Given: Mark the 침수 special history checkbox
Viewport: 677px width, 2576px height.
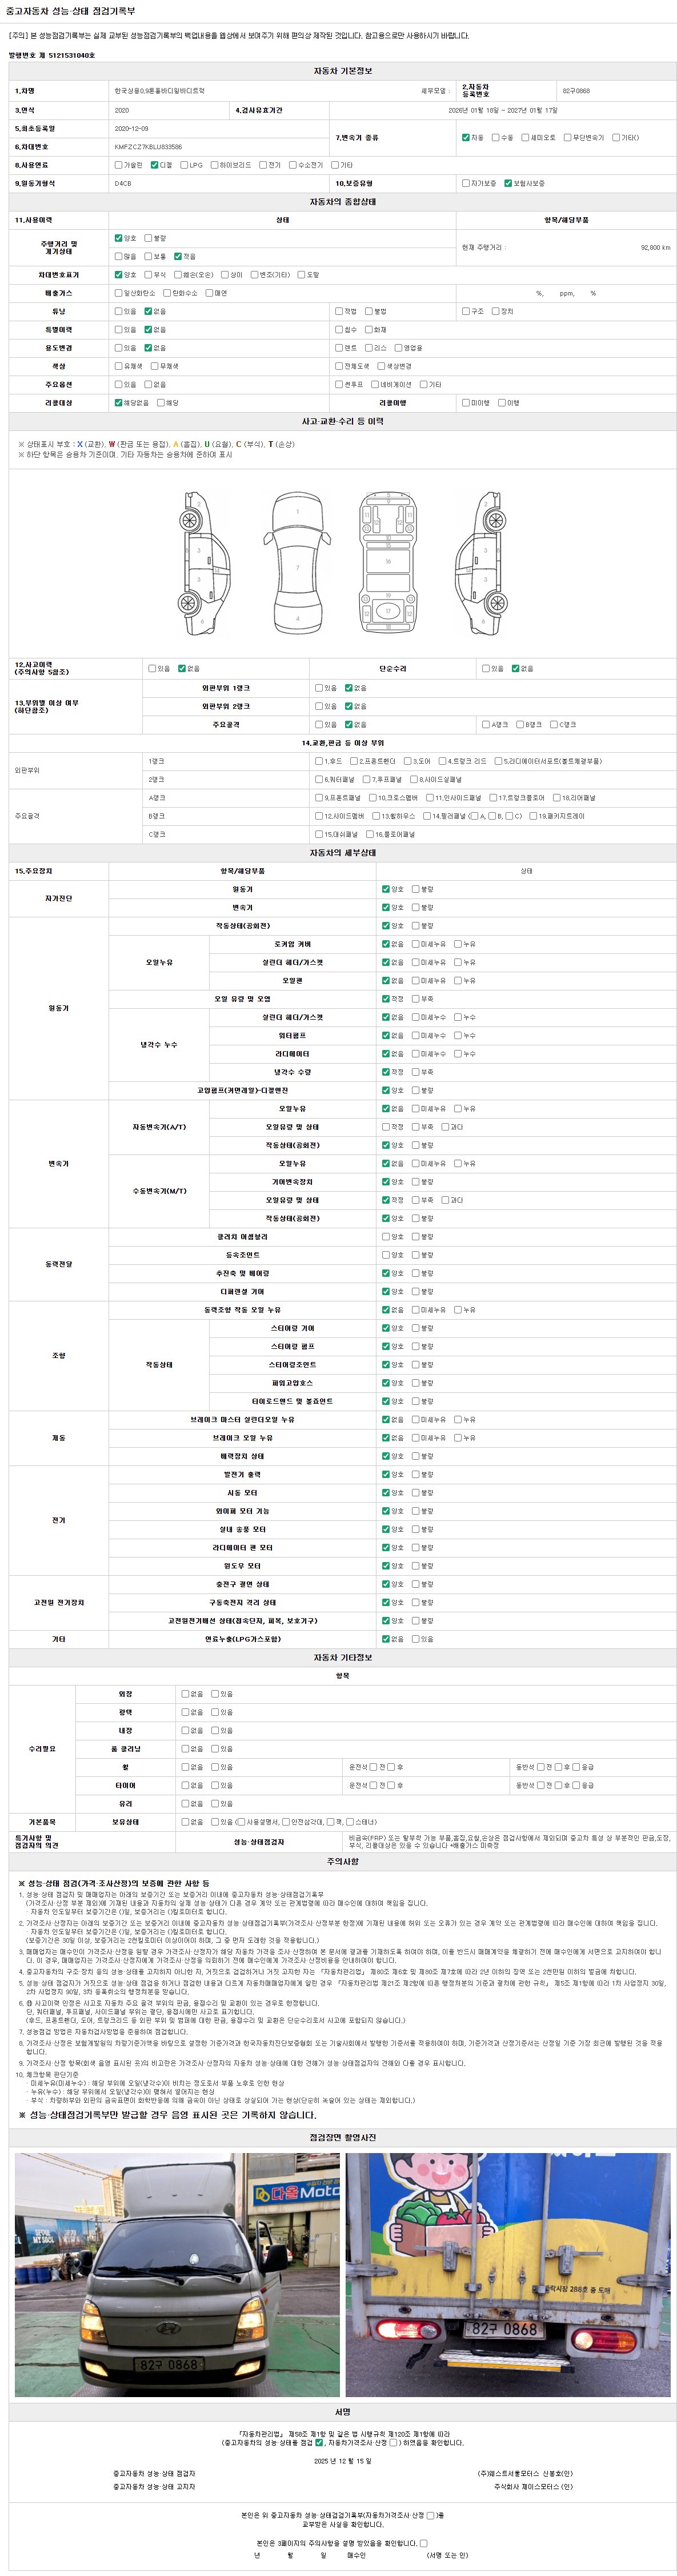Looking at the screenshot, I should [x=339, y=329].
